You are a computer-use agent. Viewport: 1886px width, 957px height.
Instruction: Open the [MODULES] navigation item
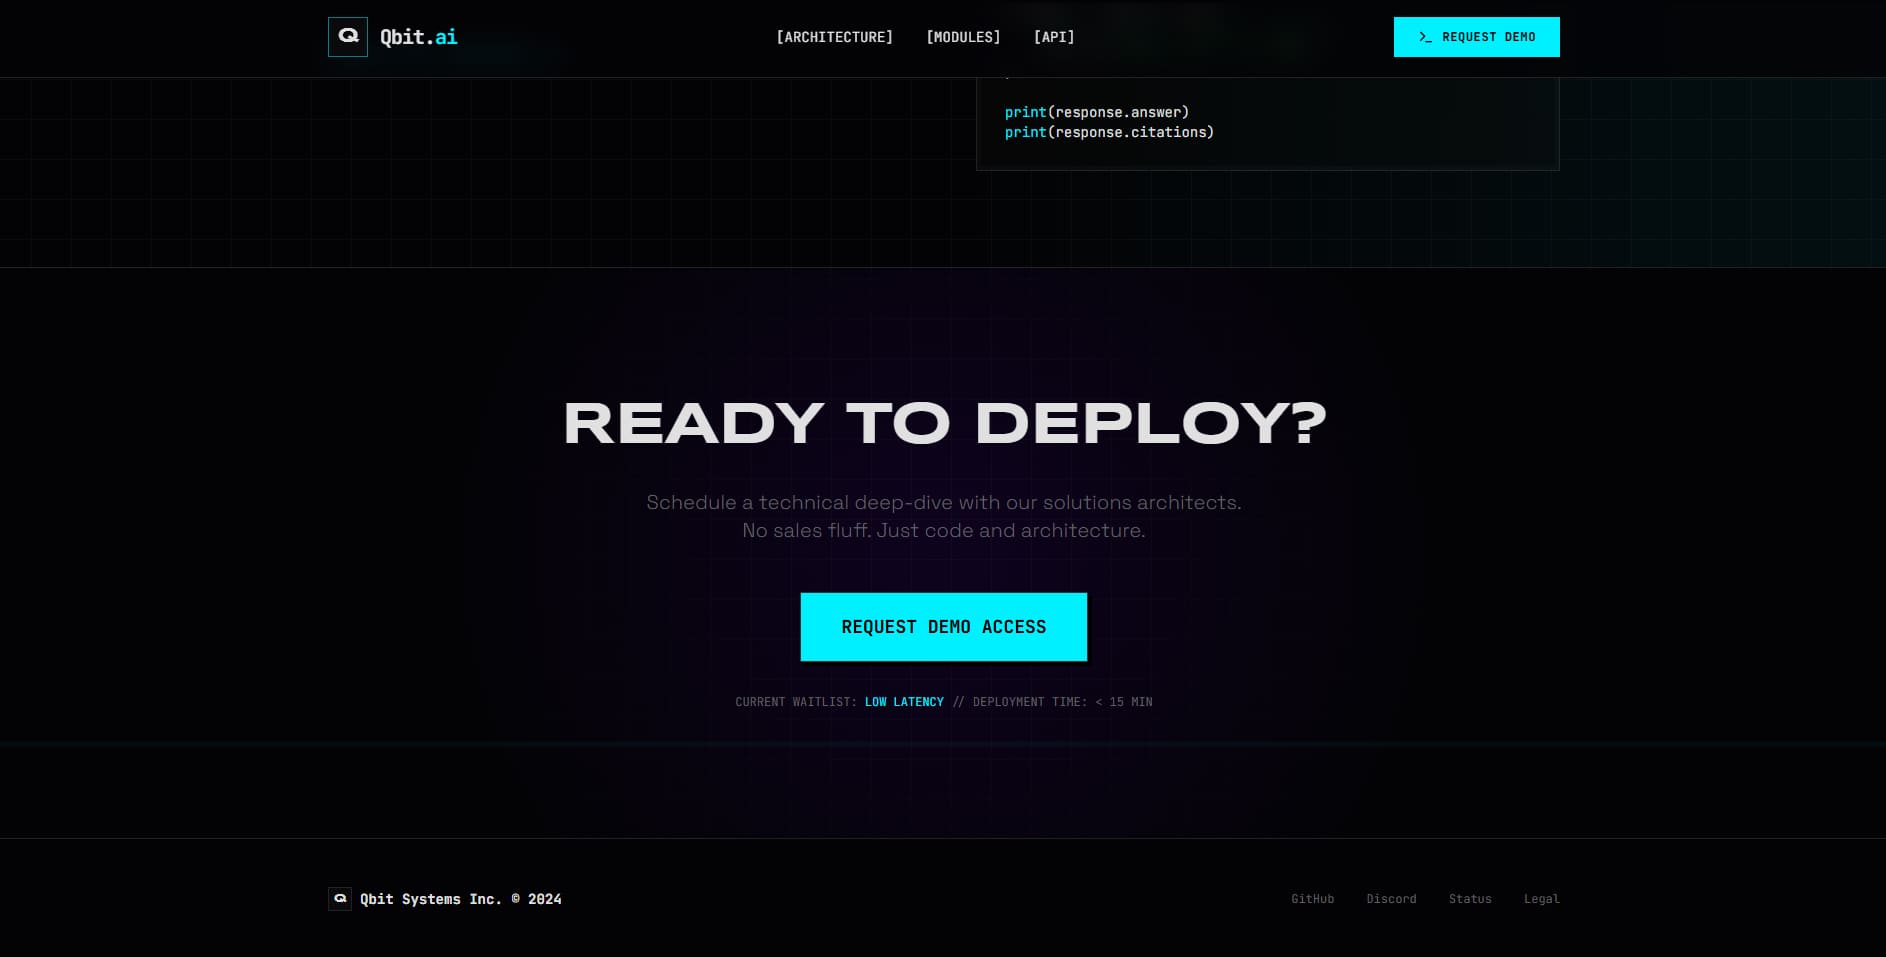[x=963, y=37]
